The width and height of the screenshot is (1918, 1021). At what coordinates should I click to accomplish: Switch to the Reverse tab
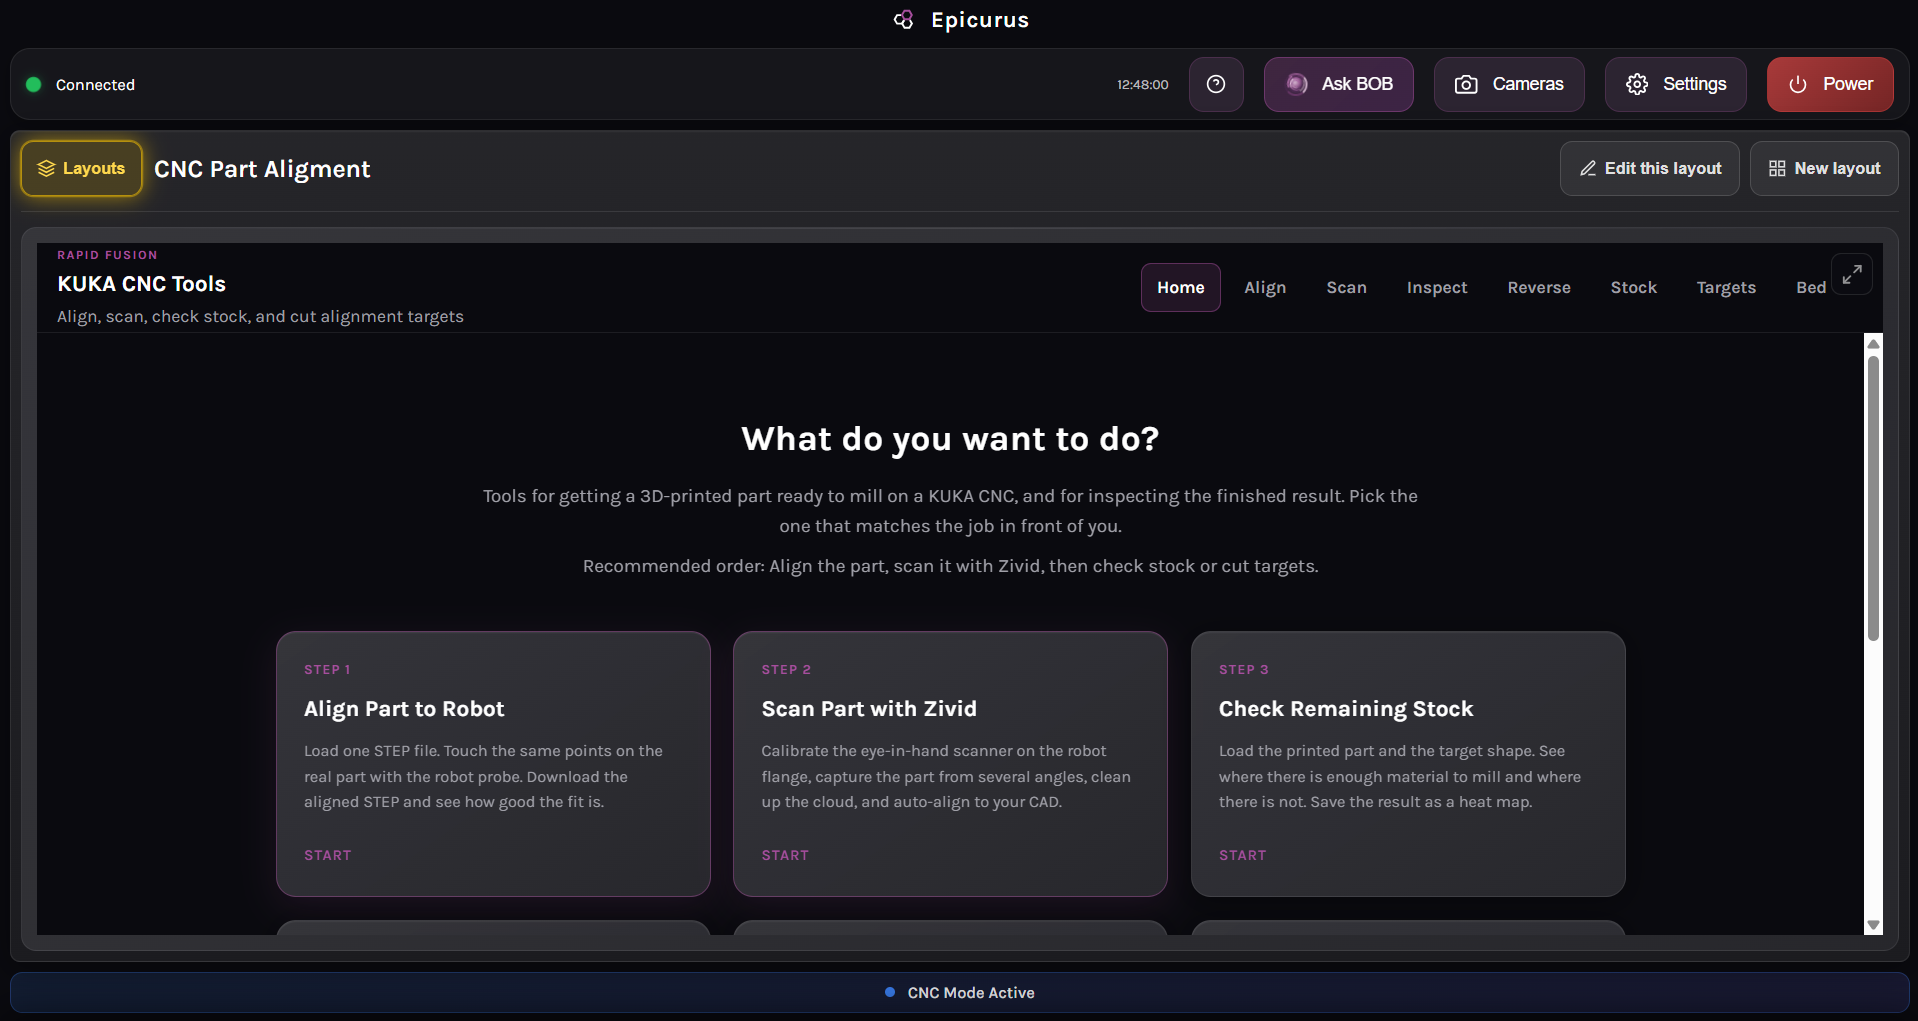[1539, 287]
